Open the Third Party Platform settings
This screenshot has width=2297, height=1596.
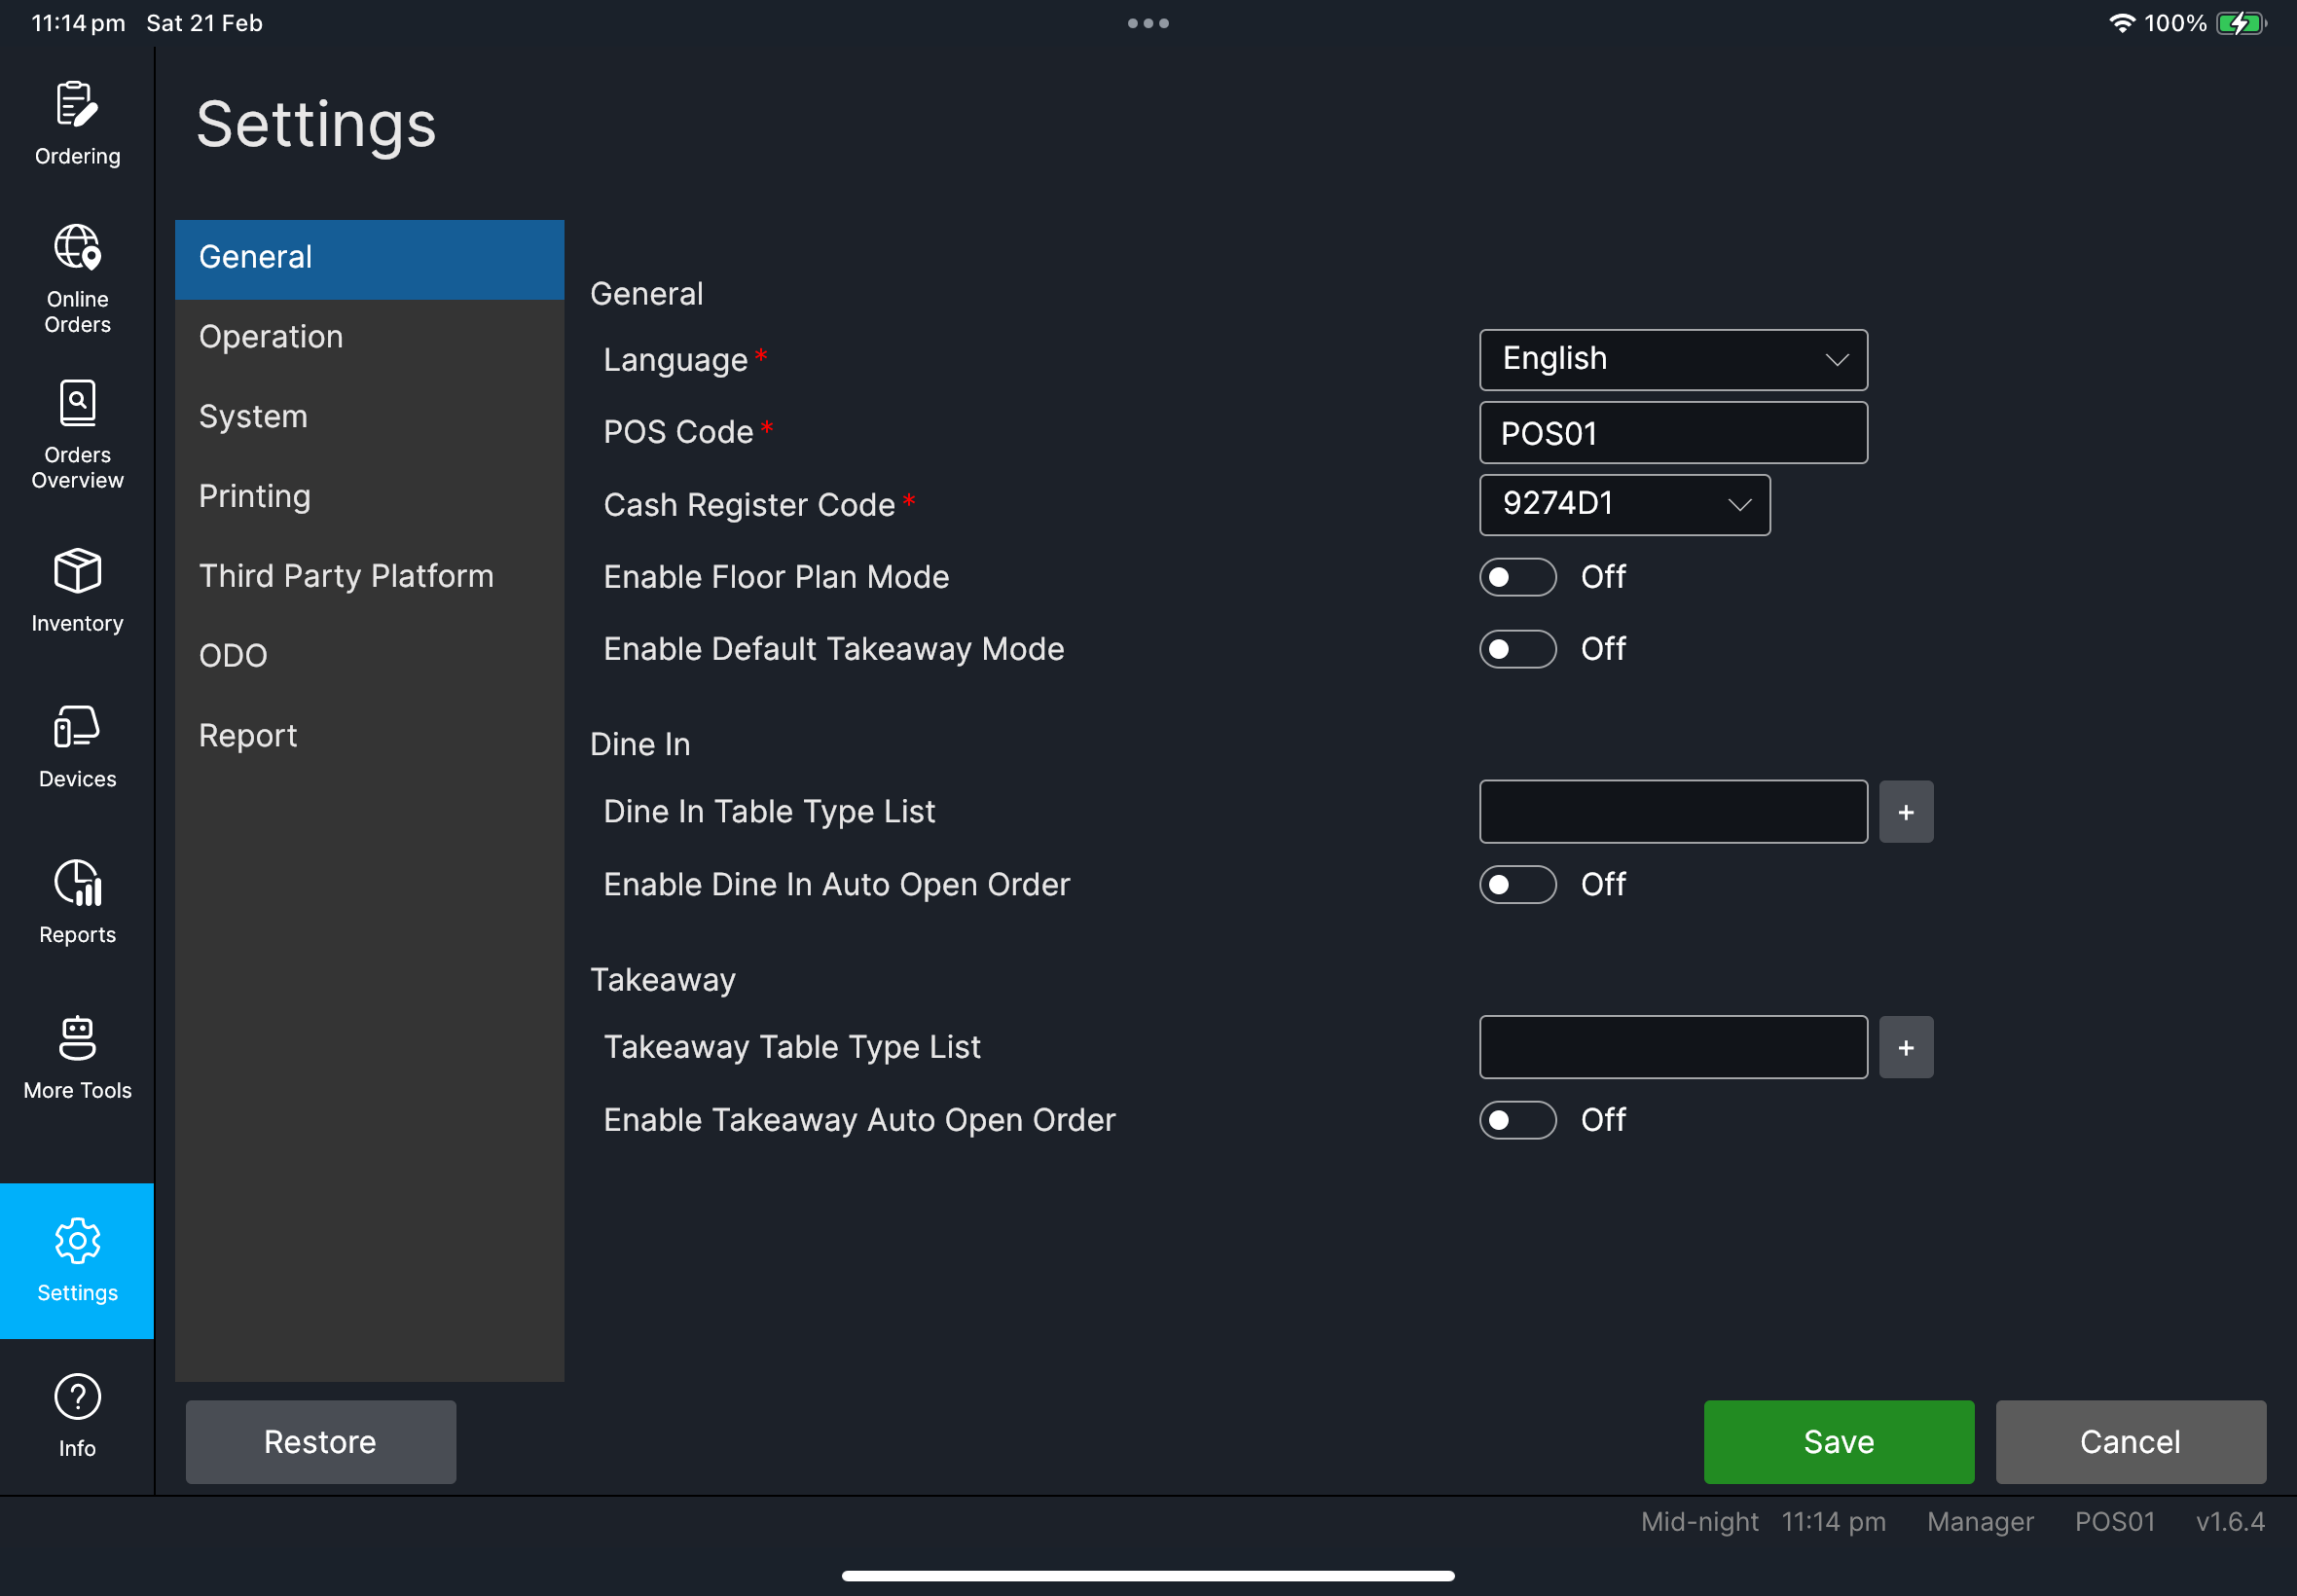pos(346,576)
